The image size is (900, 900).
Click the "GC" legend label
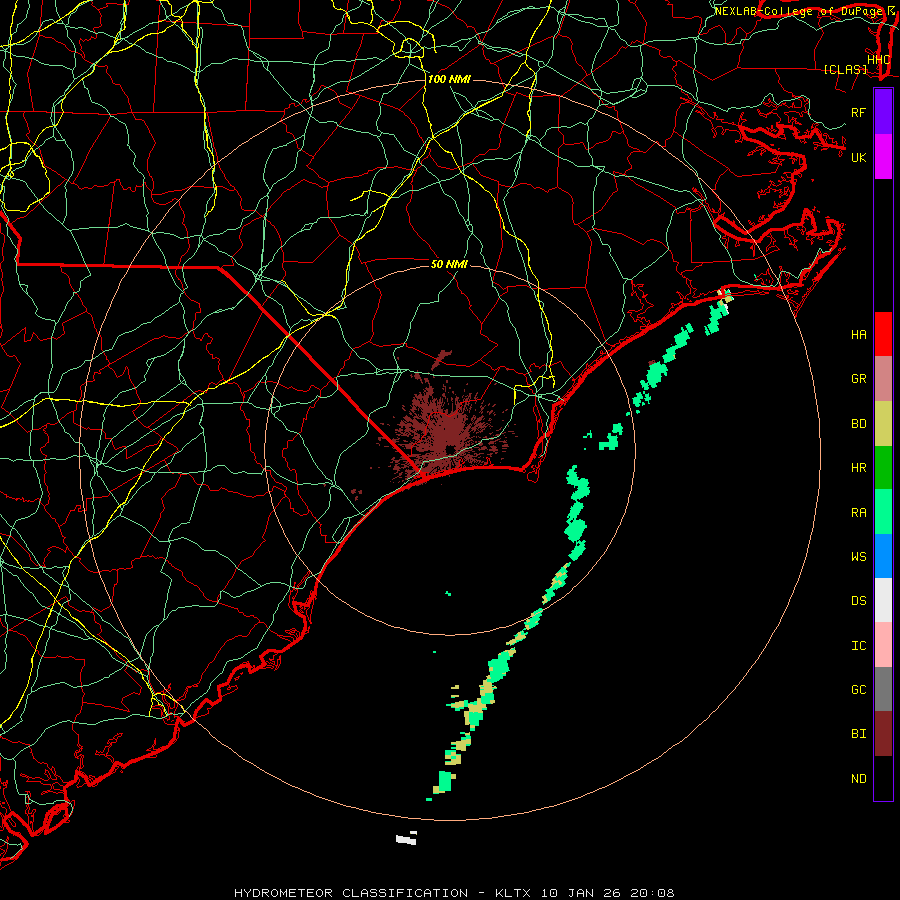tap(858, 690)
